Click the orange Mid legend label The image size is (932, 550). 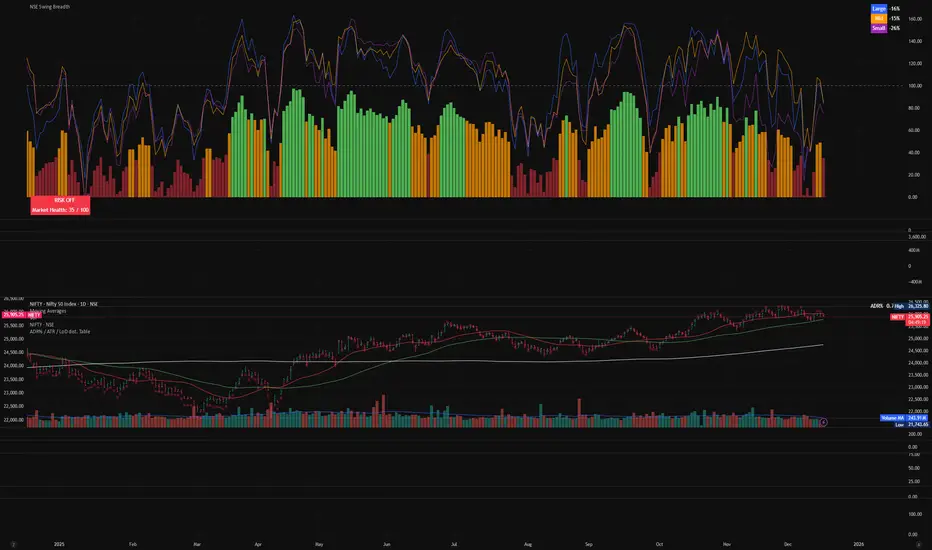[879, 18]
